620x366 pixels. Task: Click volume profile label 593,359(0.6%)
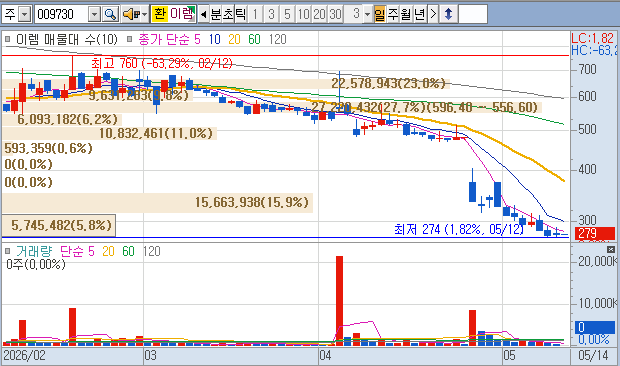pos(48,148)
